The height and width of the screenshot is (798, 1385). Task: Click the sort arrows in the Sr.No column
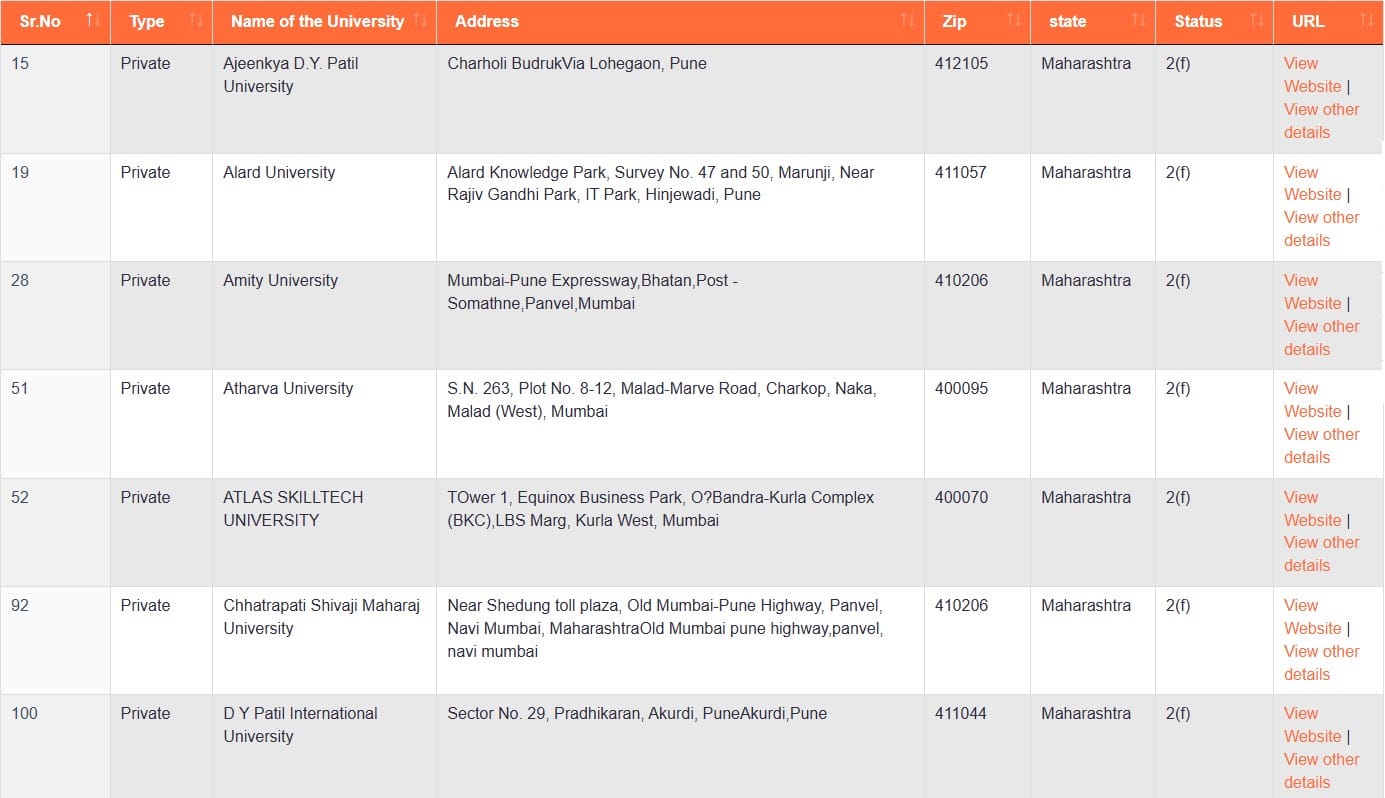(93, 20)
